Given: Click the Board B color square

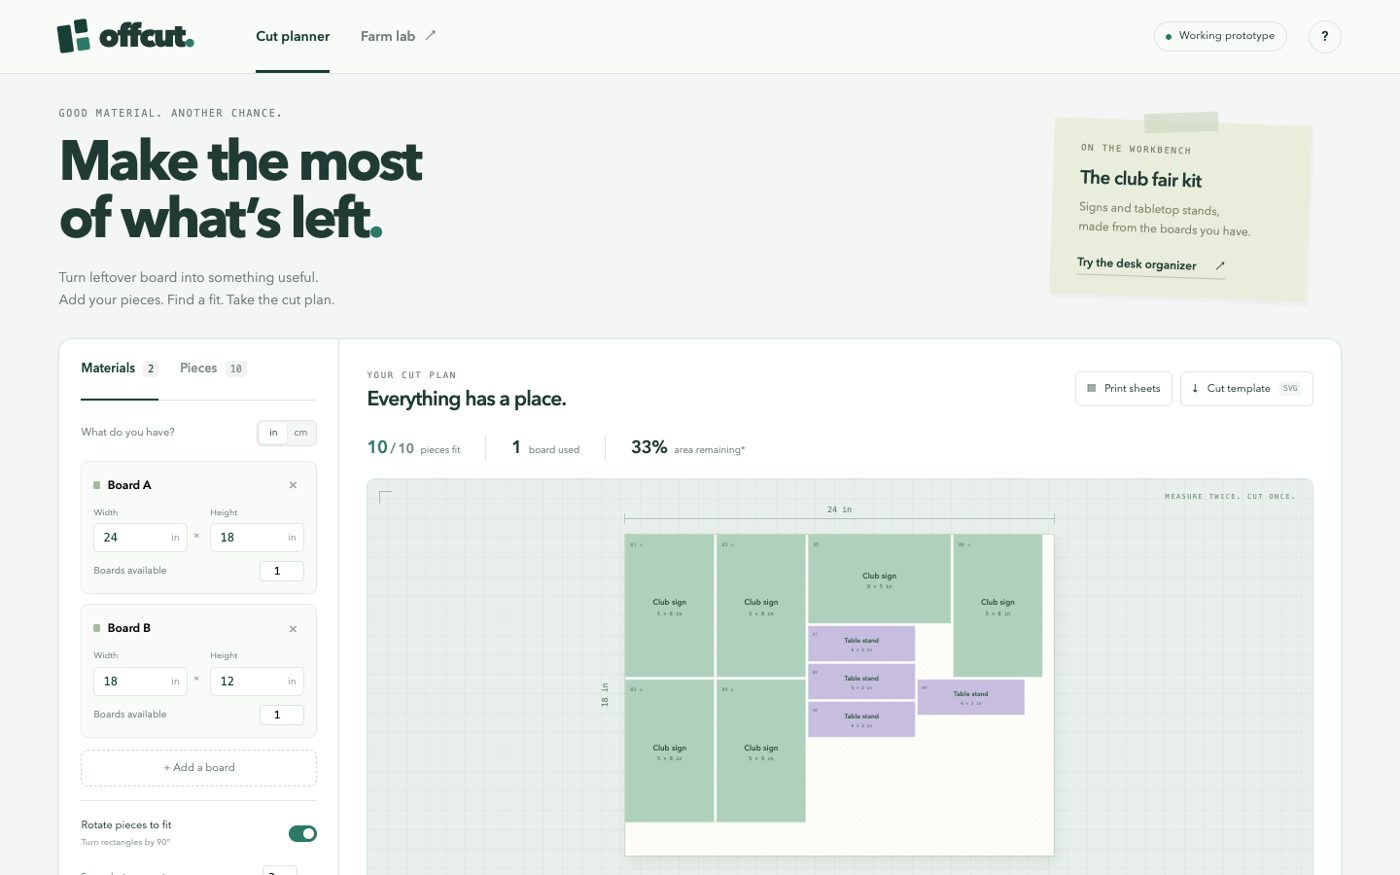Looking at the screenshot, I should 97,628.
